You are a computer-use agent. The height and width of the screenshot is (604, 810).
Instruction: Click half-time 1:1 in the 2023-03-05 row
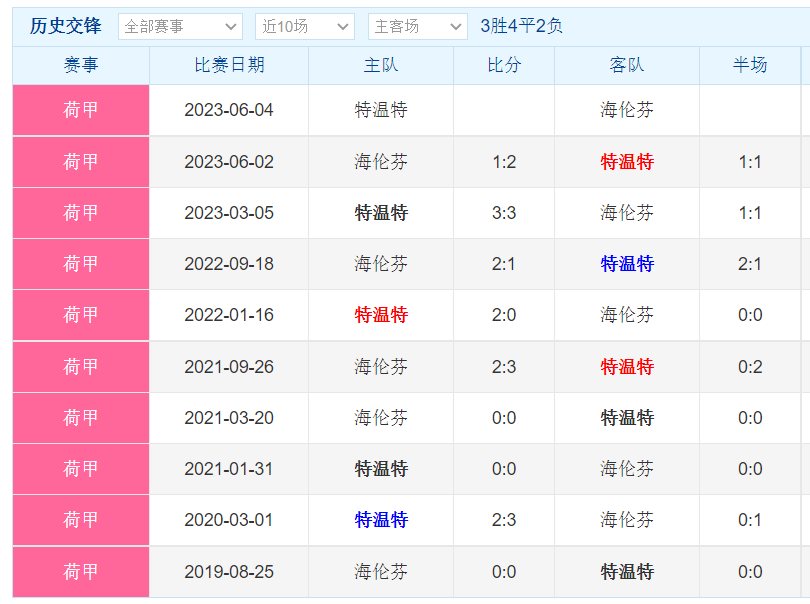750,213
